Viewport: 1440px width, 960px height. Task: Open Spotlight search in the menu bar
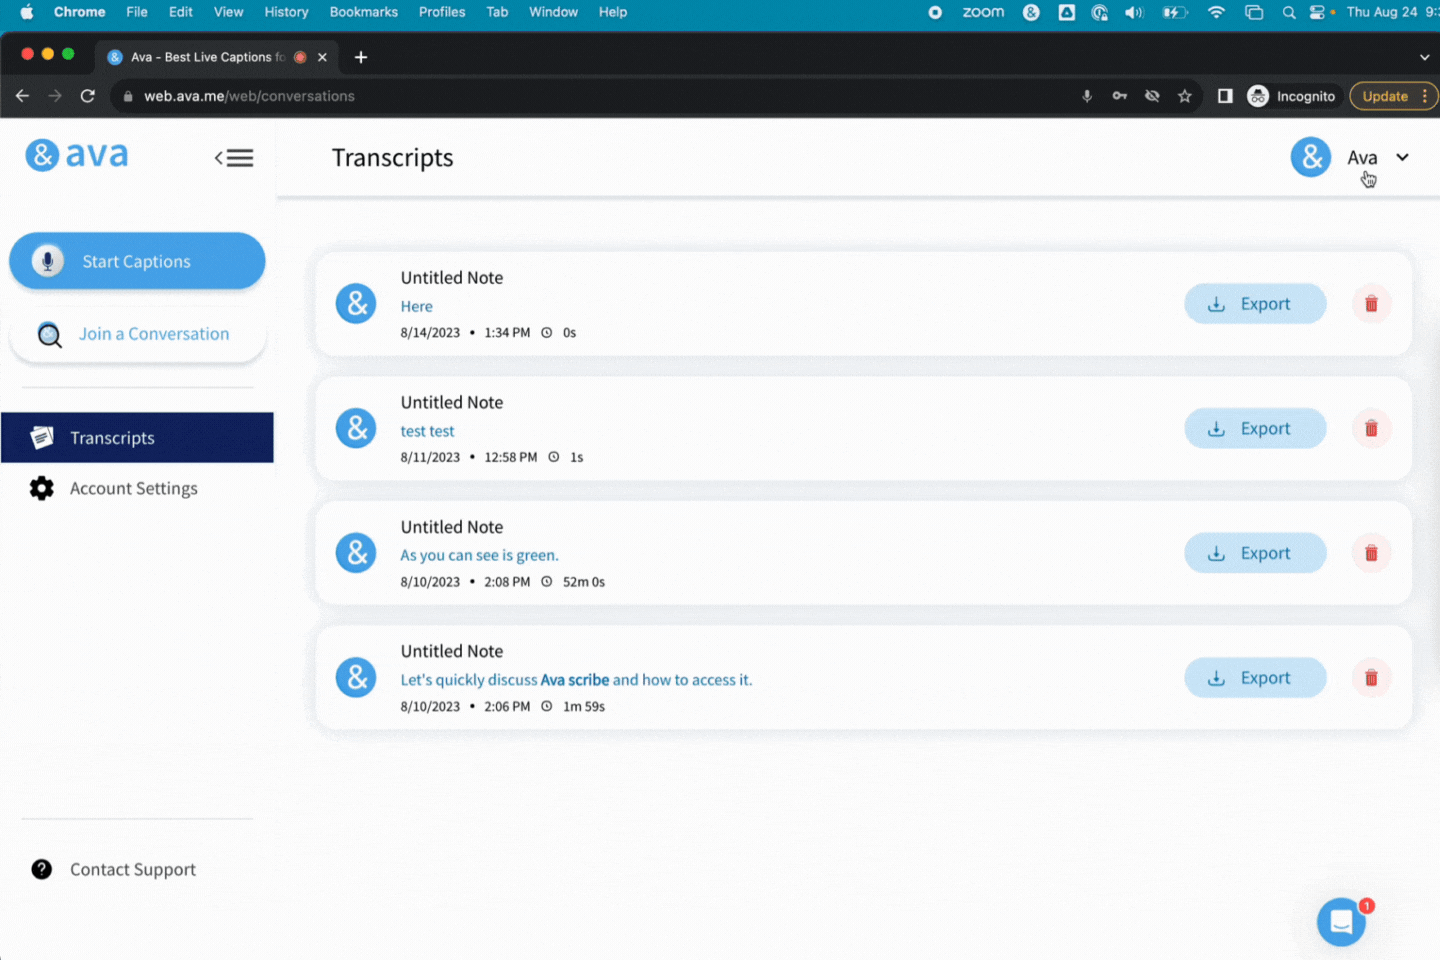(x=1289, y=12)
